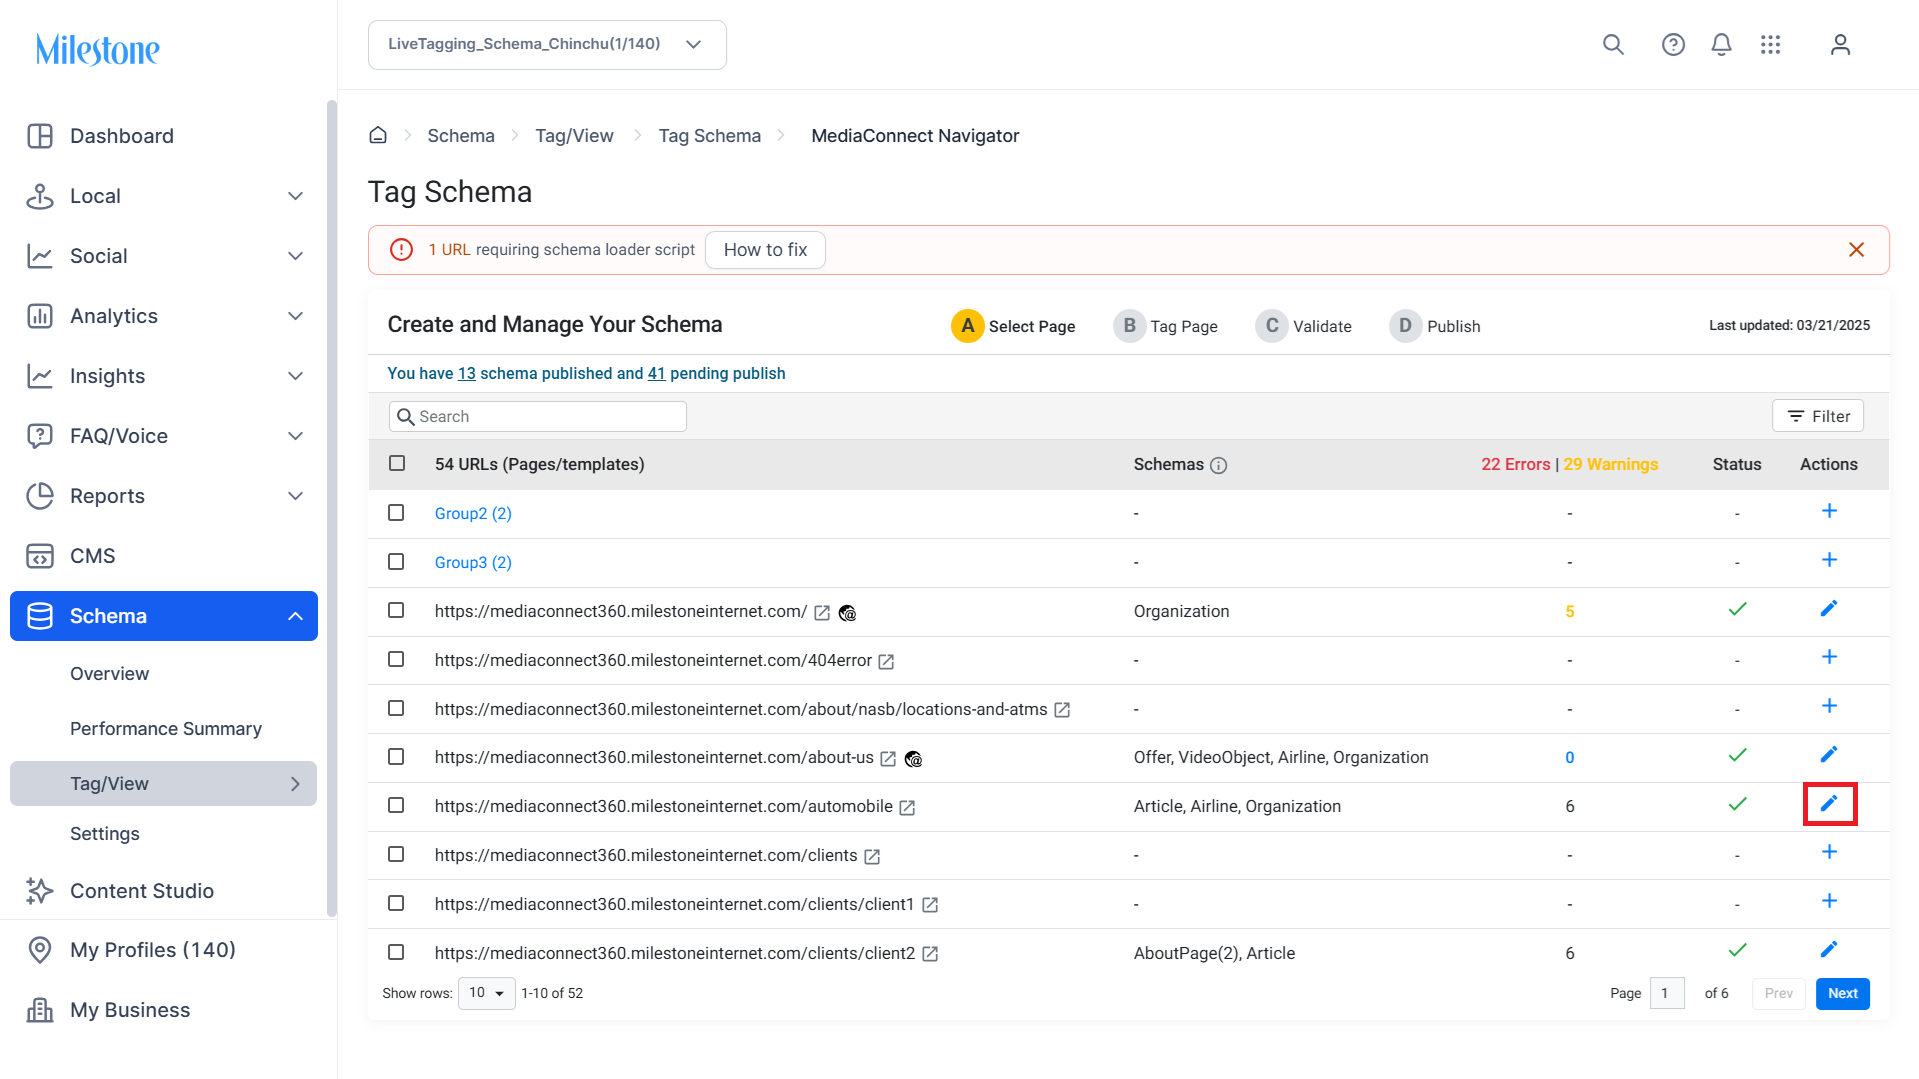Open about-us URL external link icon
Image resolution: width=1919 pixels, height=1079 pixels.
click(x=888, y=759)
